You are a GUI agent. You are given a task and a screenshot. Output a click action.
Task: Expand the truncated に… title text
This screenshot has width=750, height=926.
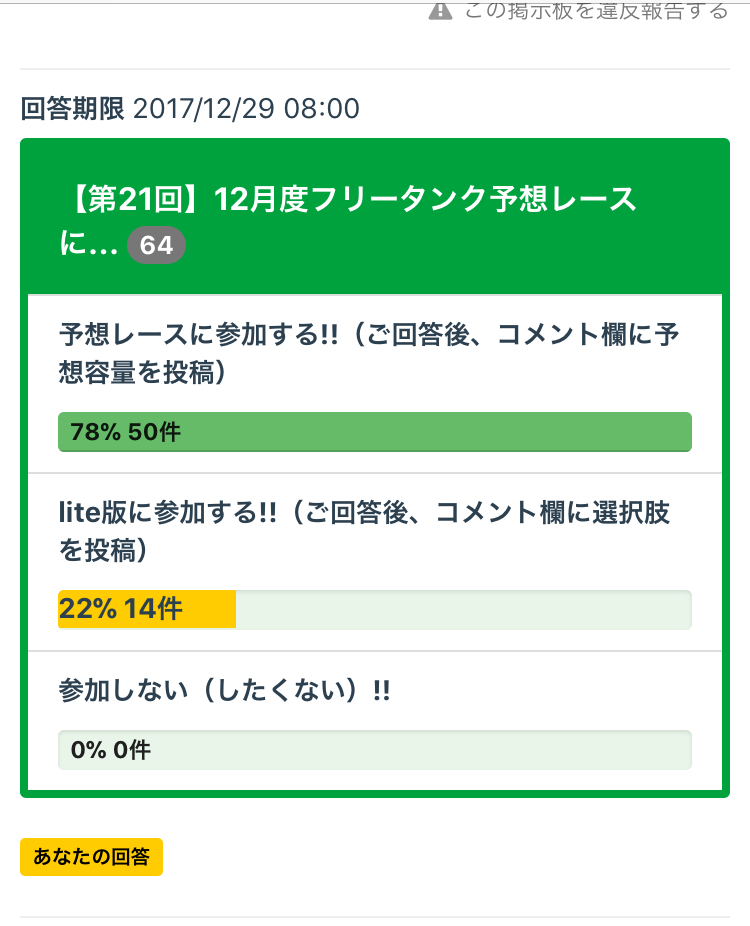[89, 245]
